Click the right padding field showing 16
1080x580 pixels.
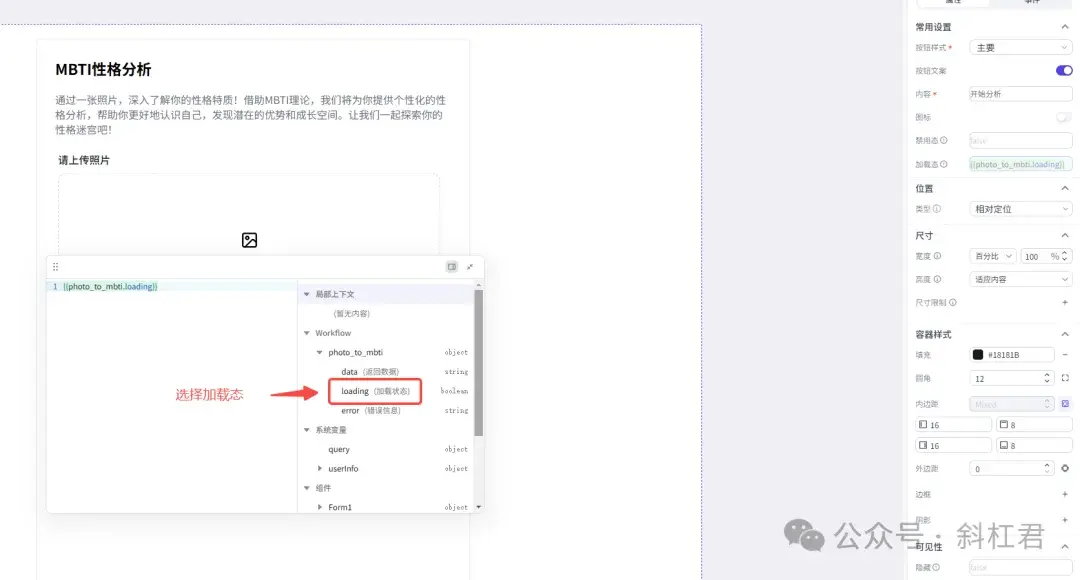[953, 446]
